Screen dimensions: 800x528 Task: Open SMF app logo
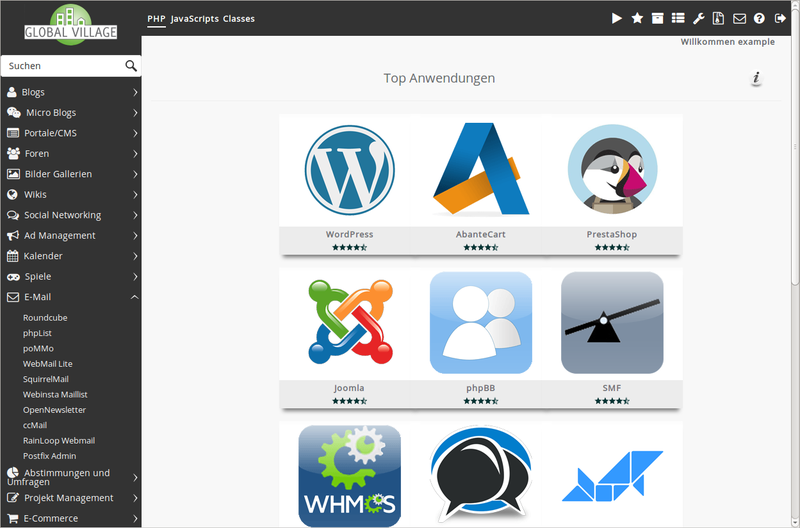coord(612,322)
